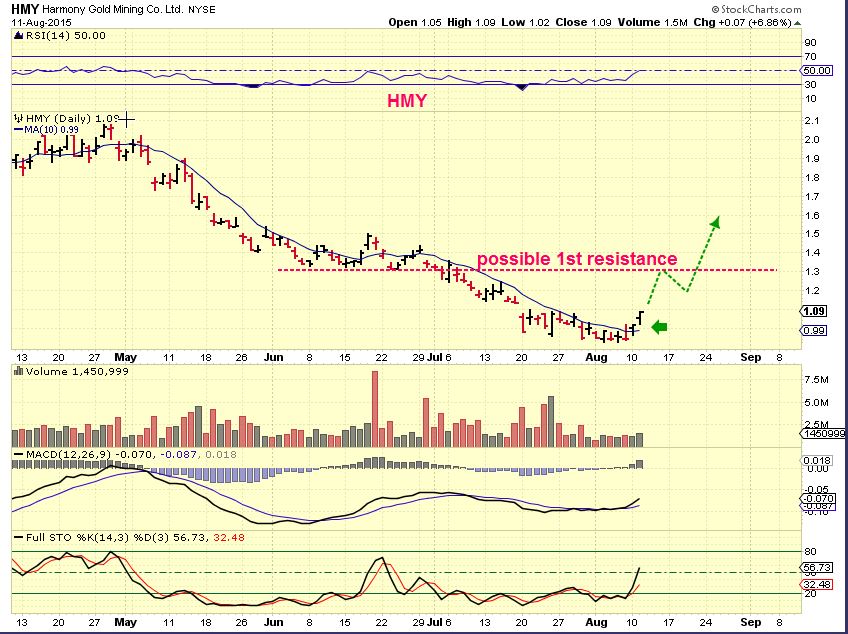The width and height of the screenshot is (848, 634).
Task: Click the Jul 6 label below the price panel
Action: [x=441, y=358]
